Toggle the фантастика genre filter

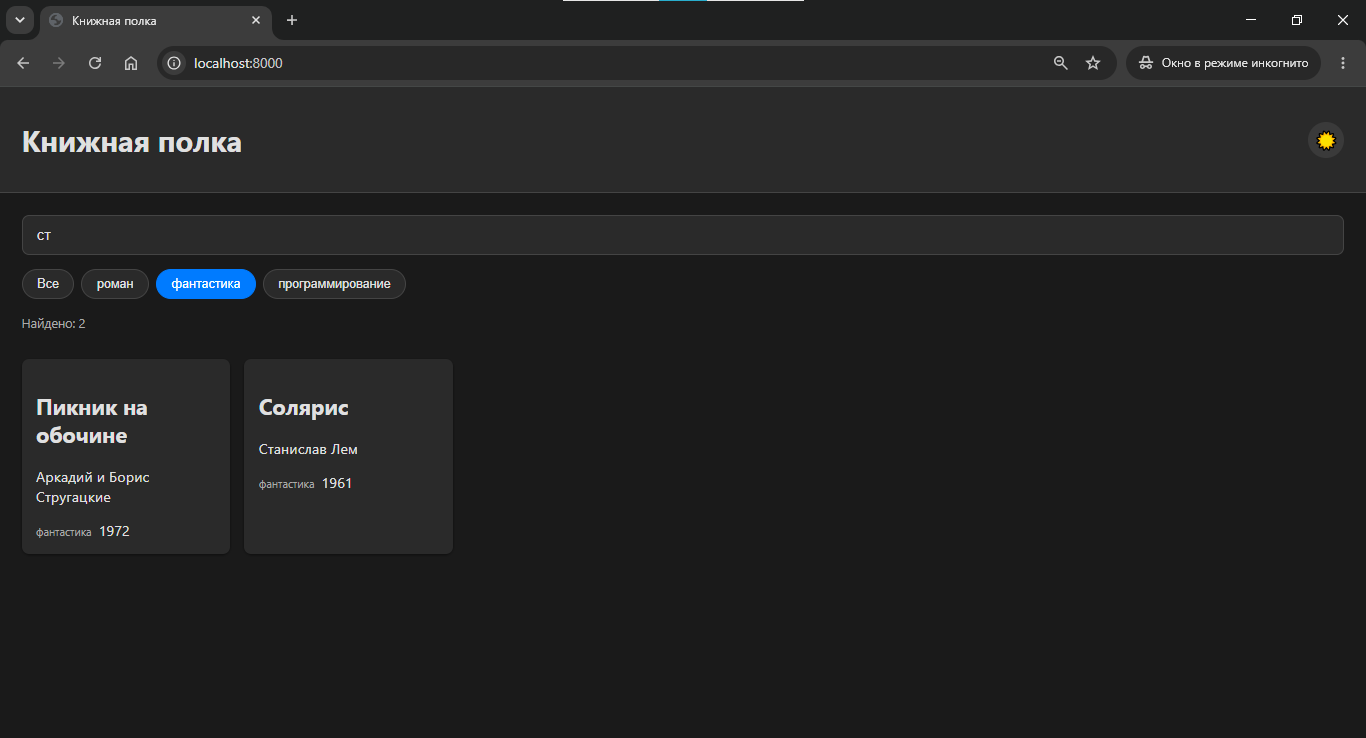206,284
